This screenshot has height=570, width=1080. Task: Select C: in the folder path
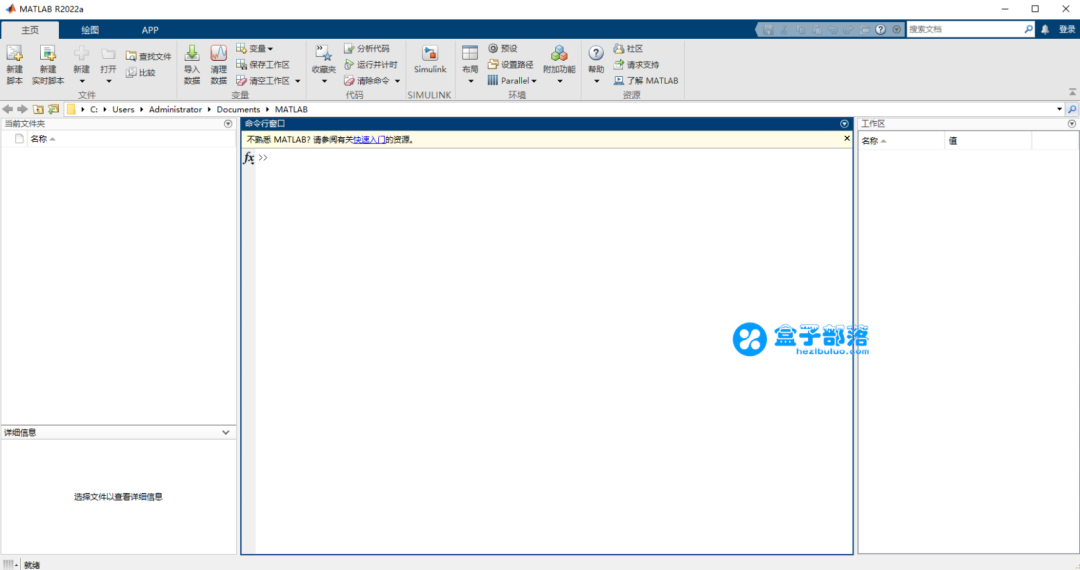coord(94,109)
